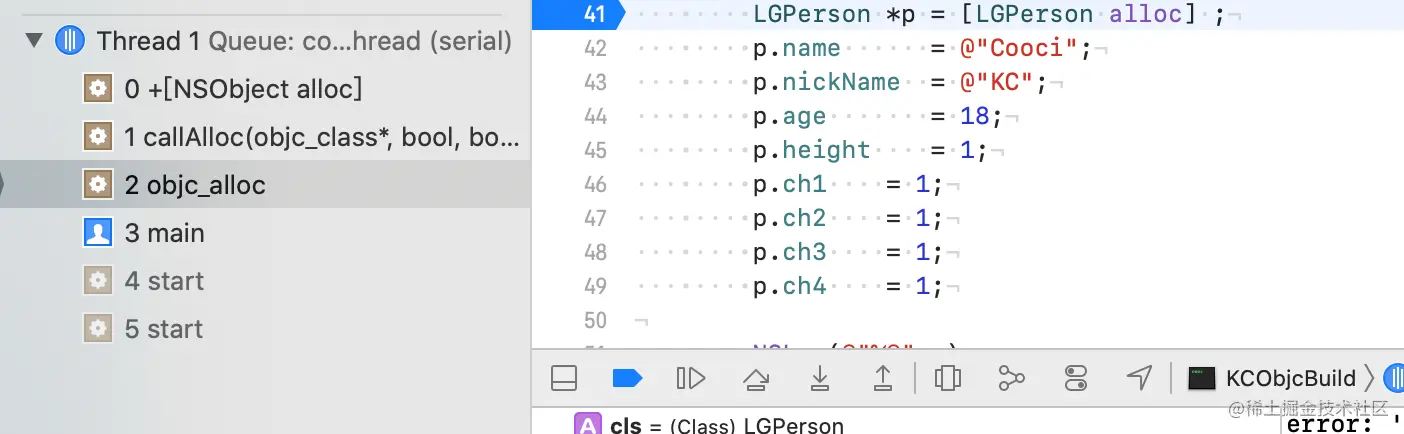1404x434 pixels.
Task: Click line number 43 in gutter
Action: click(x=594, y=82)
